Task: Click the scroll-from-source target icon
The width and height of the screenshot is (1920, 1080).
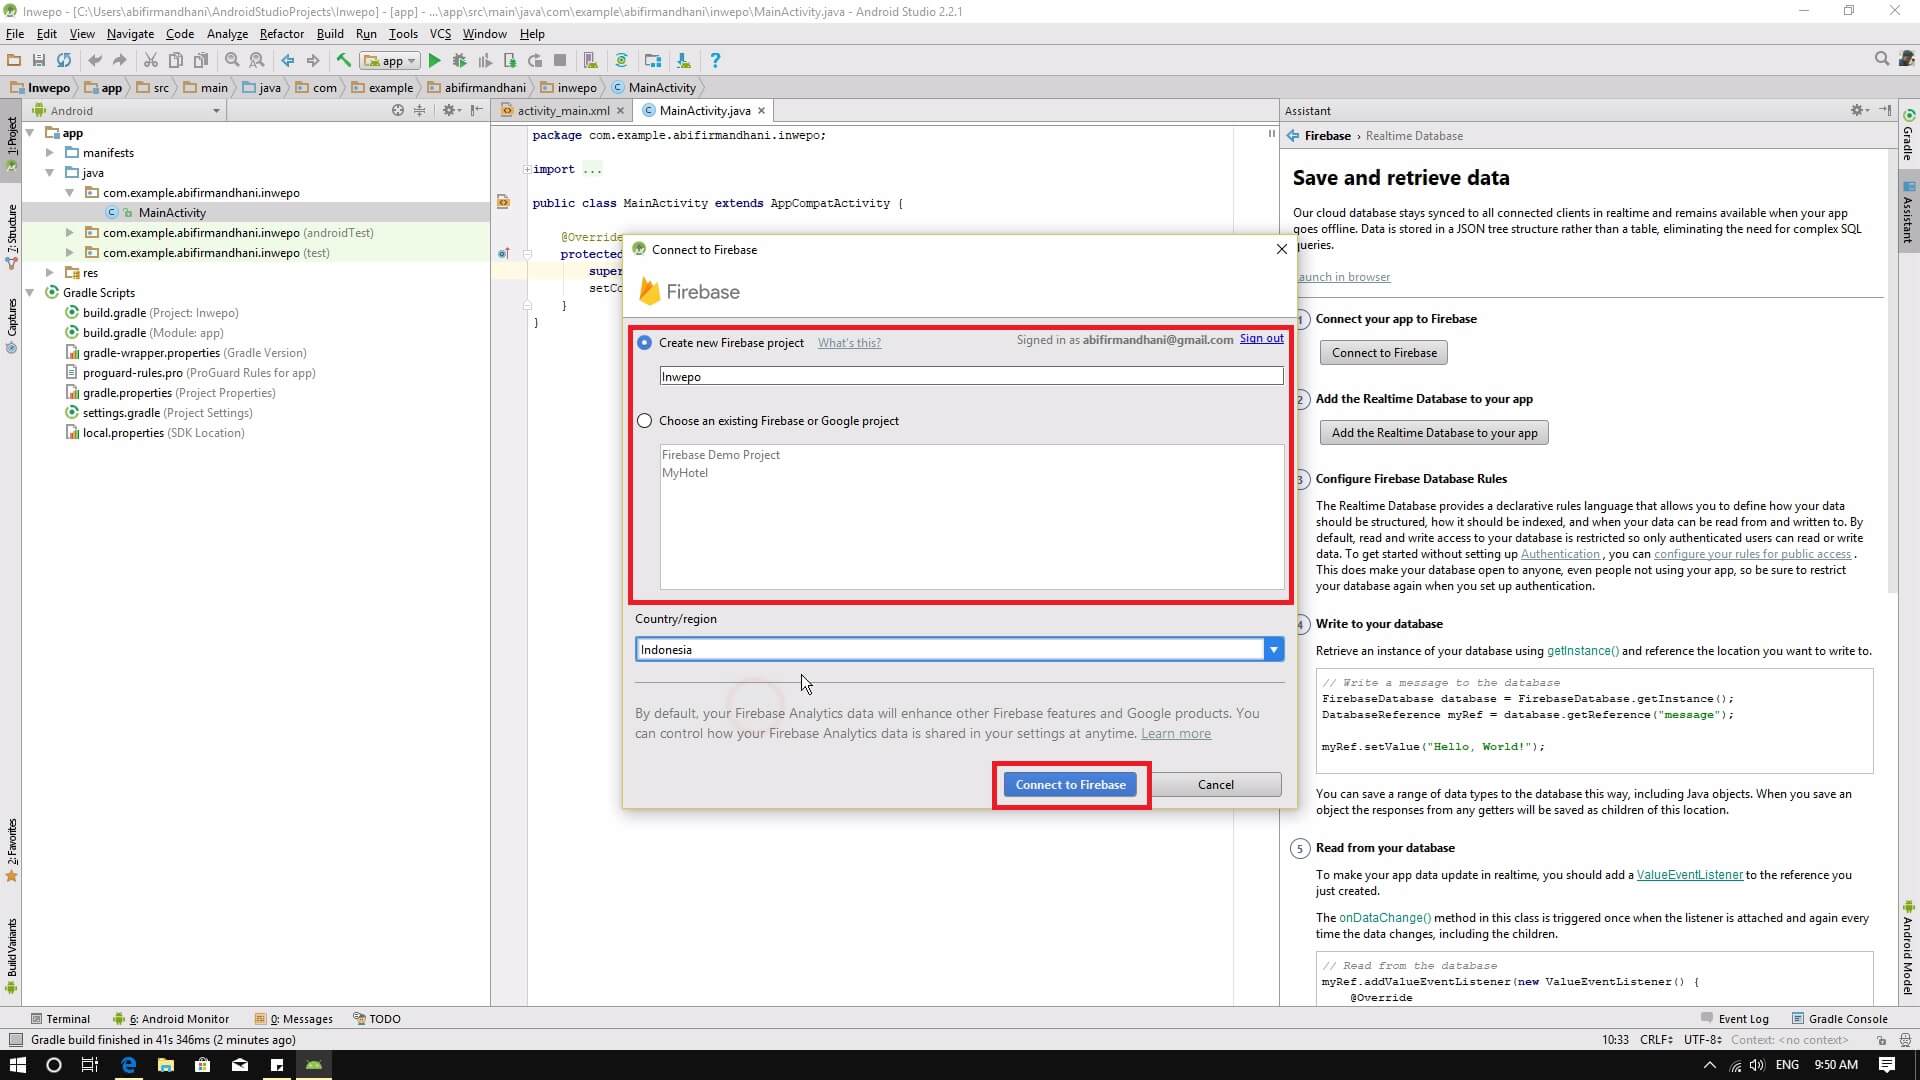Action: (x=398, y=110)
